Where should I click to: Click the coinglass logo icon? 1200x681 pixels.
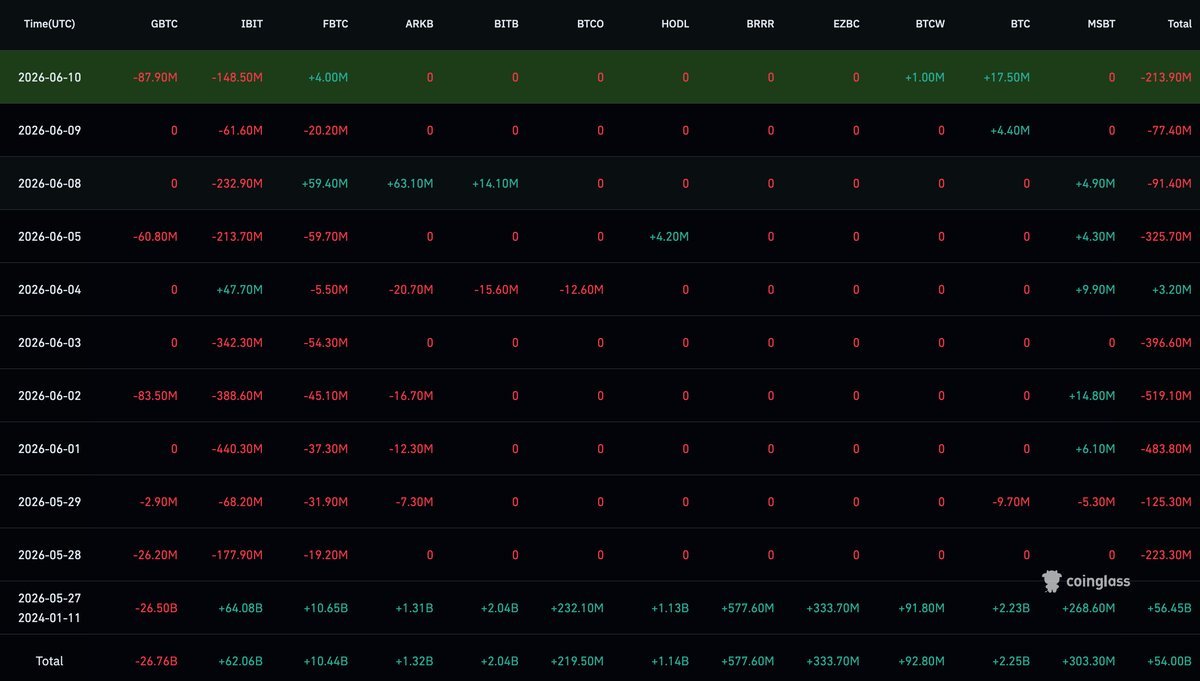(1051, 581)
